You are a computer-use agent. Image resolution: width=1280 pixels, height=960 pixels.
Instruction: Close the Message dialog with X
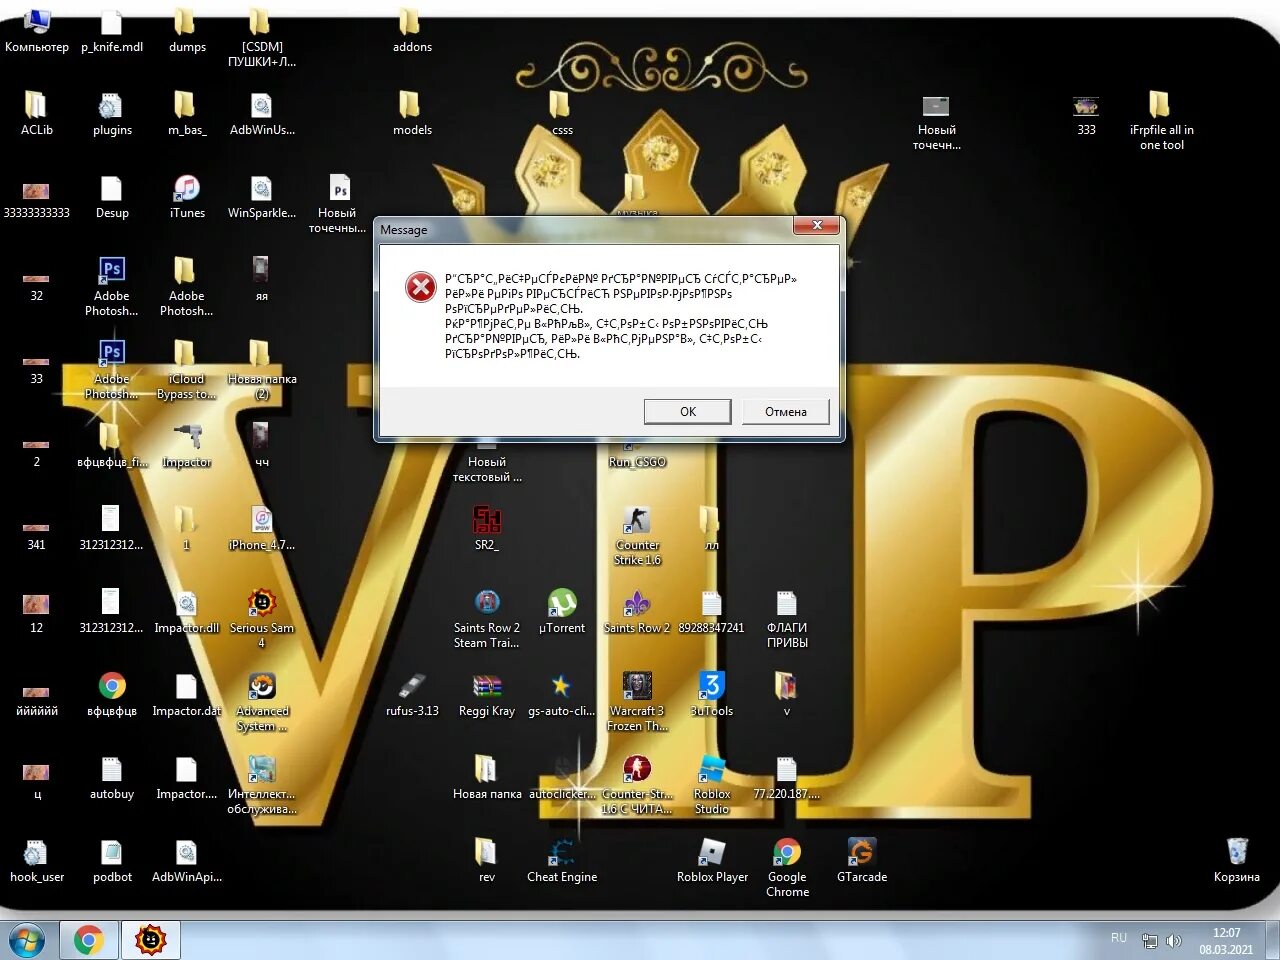point(816,225)
